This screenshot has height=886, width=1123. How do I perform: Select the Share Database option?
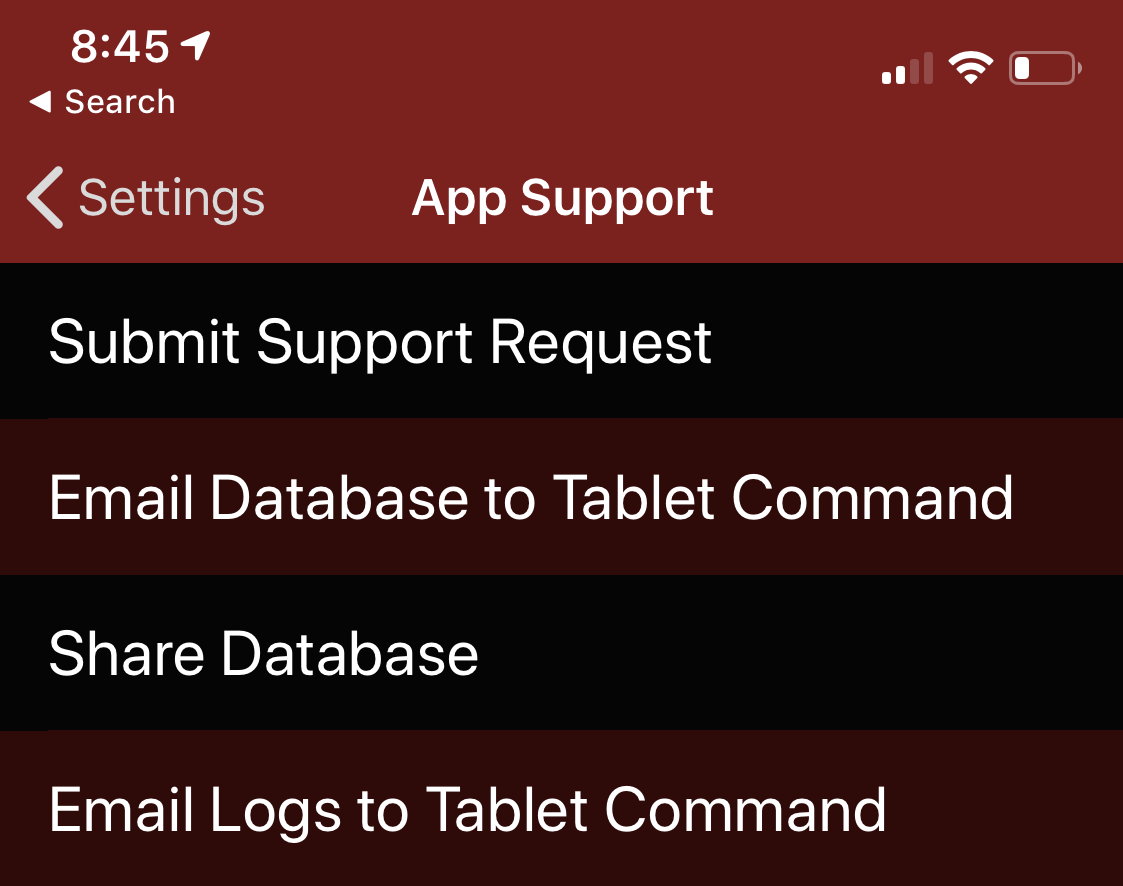tap(263, 653)
